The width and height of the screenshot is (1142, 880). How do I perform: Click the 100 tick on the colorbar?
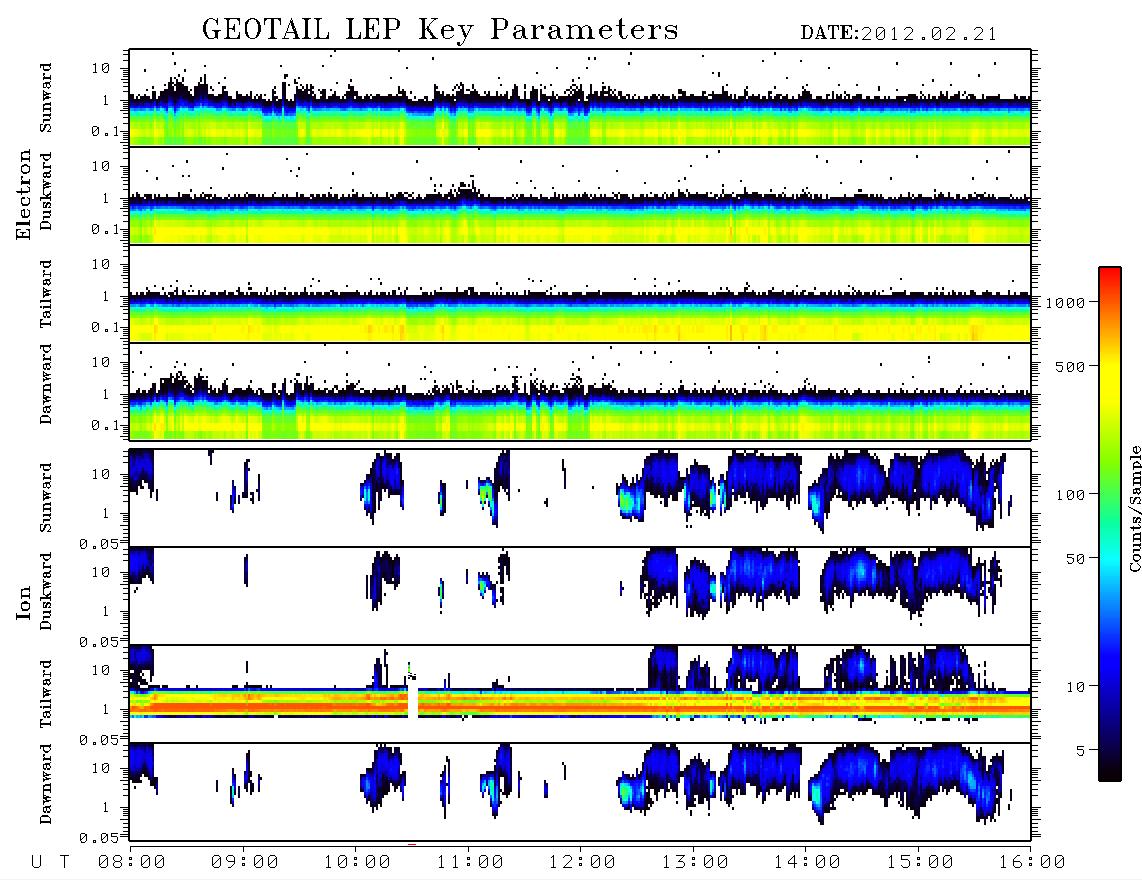click(1070, 495)
